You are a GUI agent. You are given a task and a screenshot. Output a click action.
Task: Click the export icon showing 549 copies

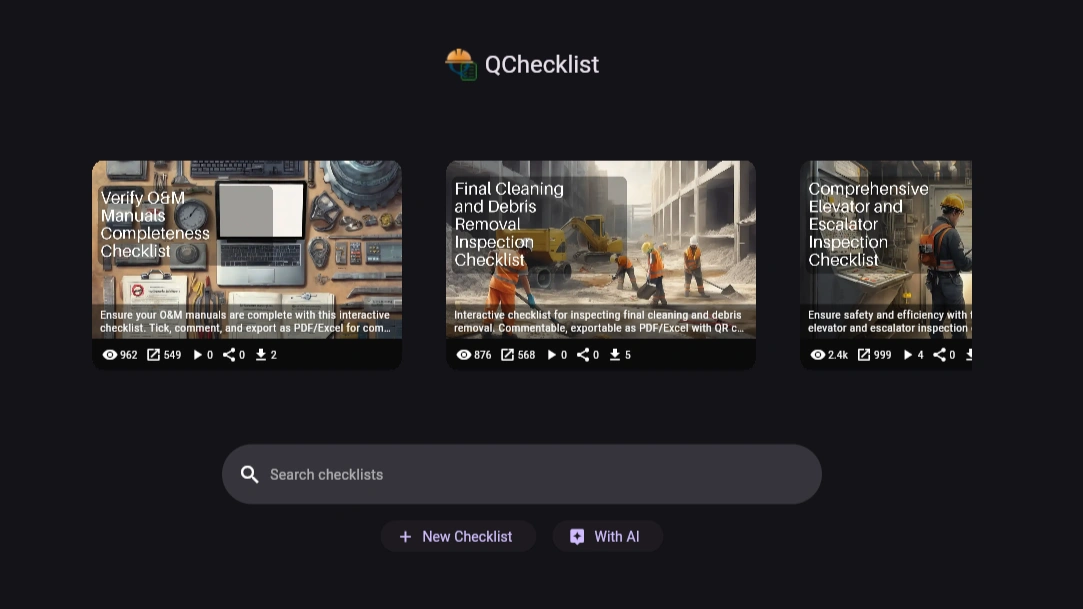(x=153, y=355)
